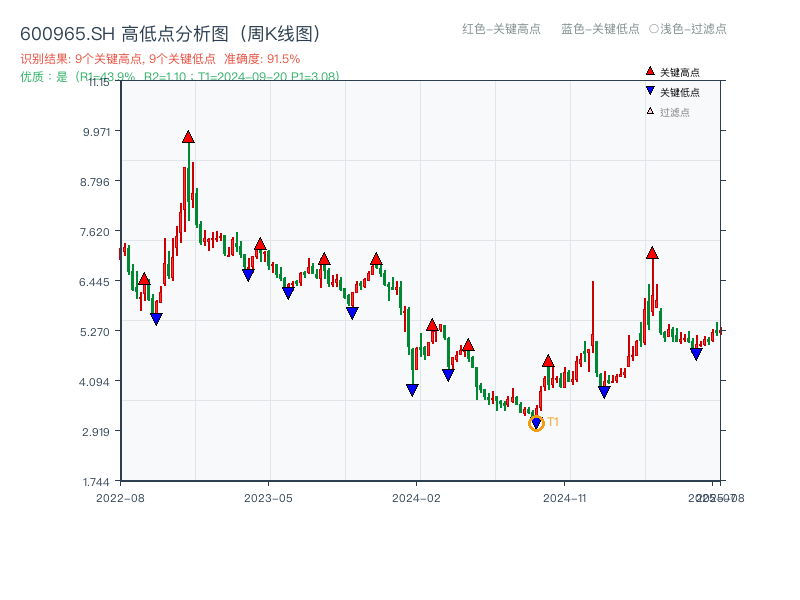Click the circle icon beside 浅色-过滤点 at top
Screen dimensions: 800x600
pyautogui.click(x=653, y=30)
